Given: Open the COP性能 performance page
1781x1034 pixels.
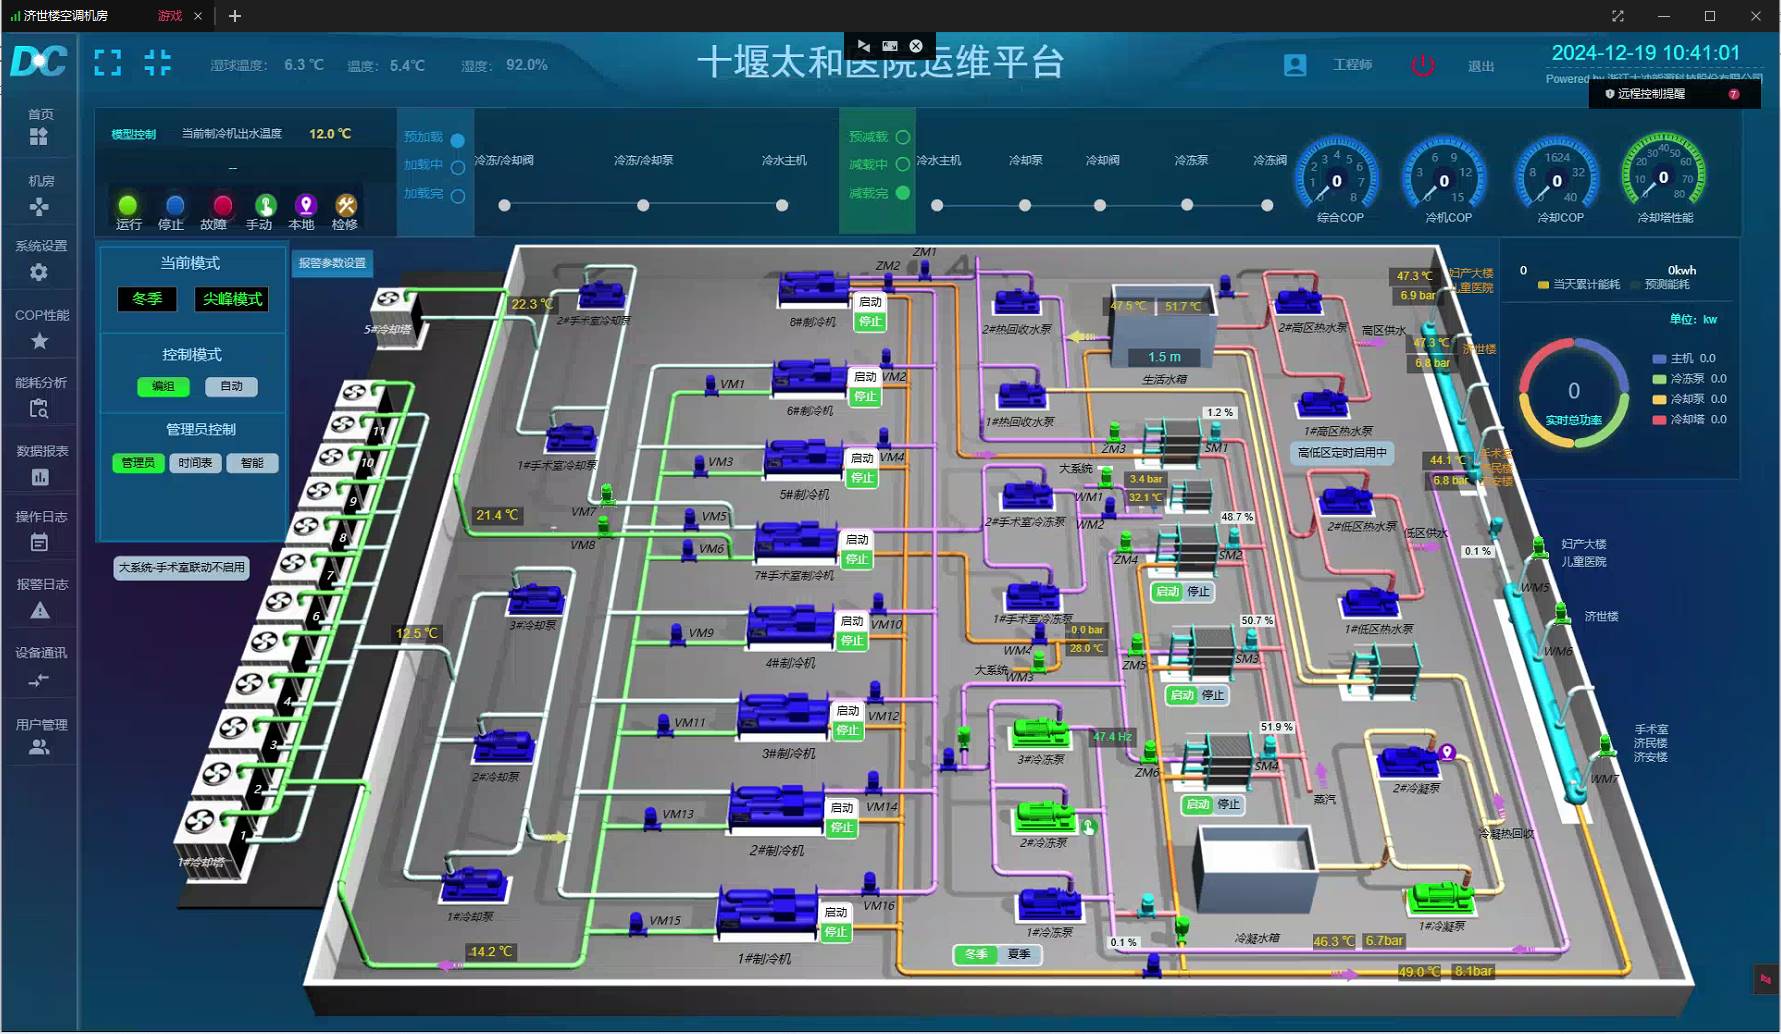Looking at the screenshot, I should click(x=40, y=329).
